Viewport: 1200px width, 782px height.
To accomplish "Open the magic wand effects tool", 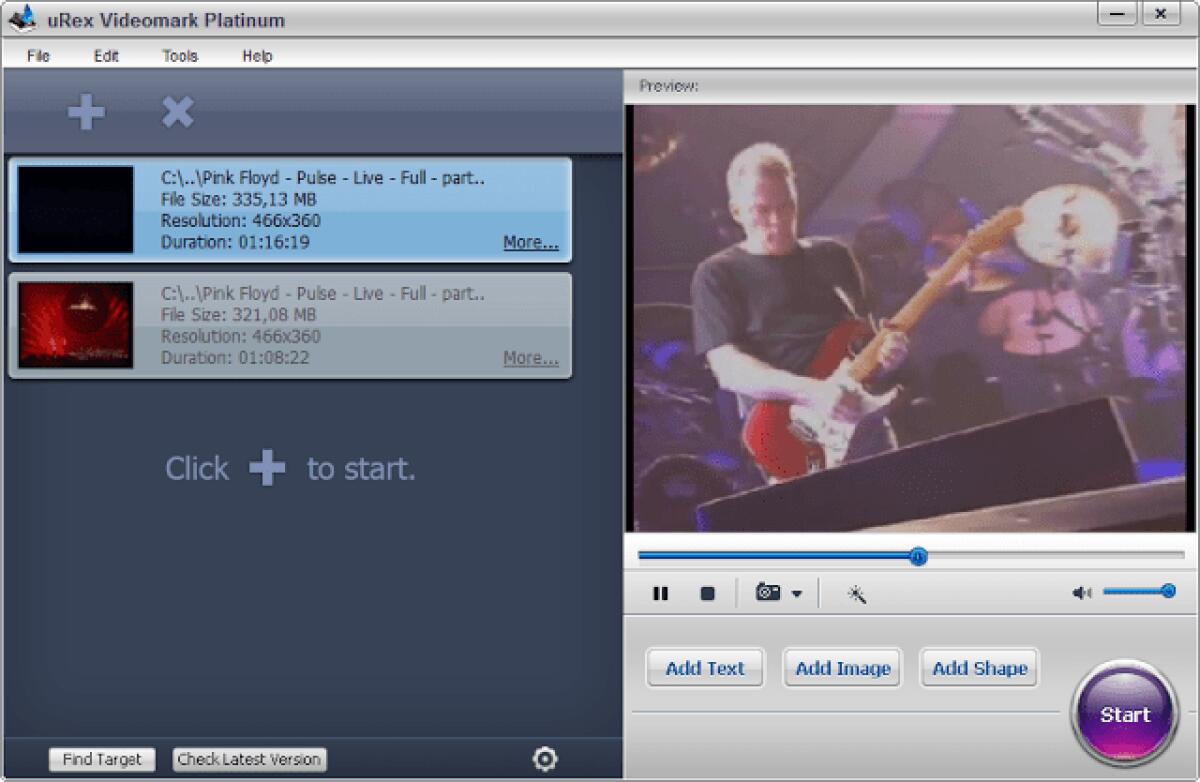I will pyautogui.click(x=855, y=593).
